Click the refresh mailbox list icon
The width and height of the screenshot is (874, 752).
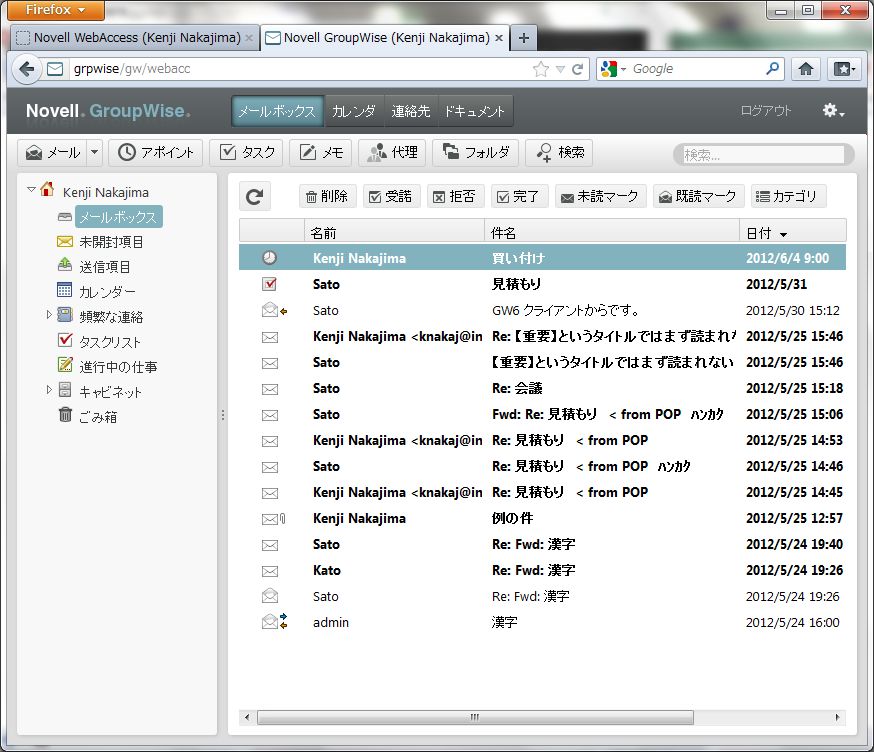coord(255,197)
